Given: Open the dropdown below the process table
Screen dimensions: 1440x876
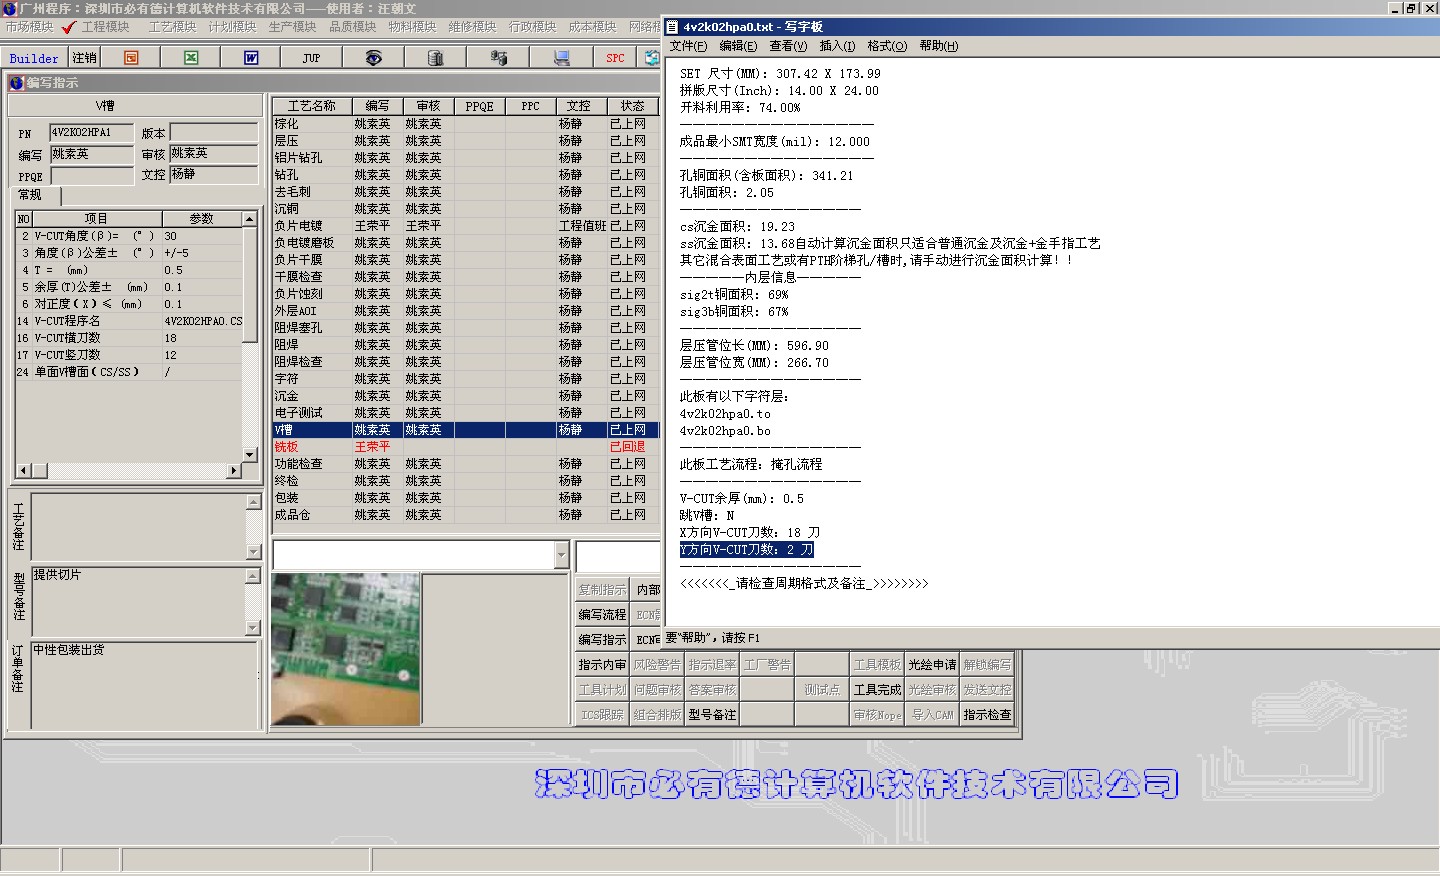Looking at the screenshot, I should point(561,555).
